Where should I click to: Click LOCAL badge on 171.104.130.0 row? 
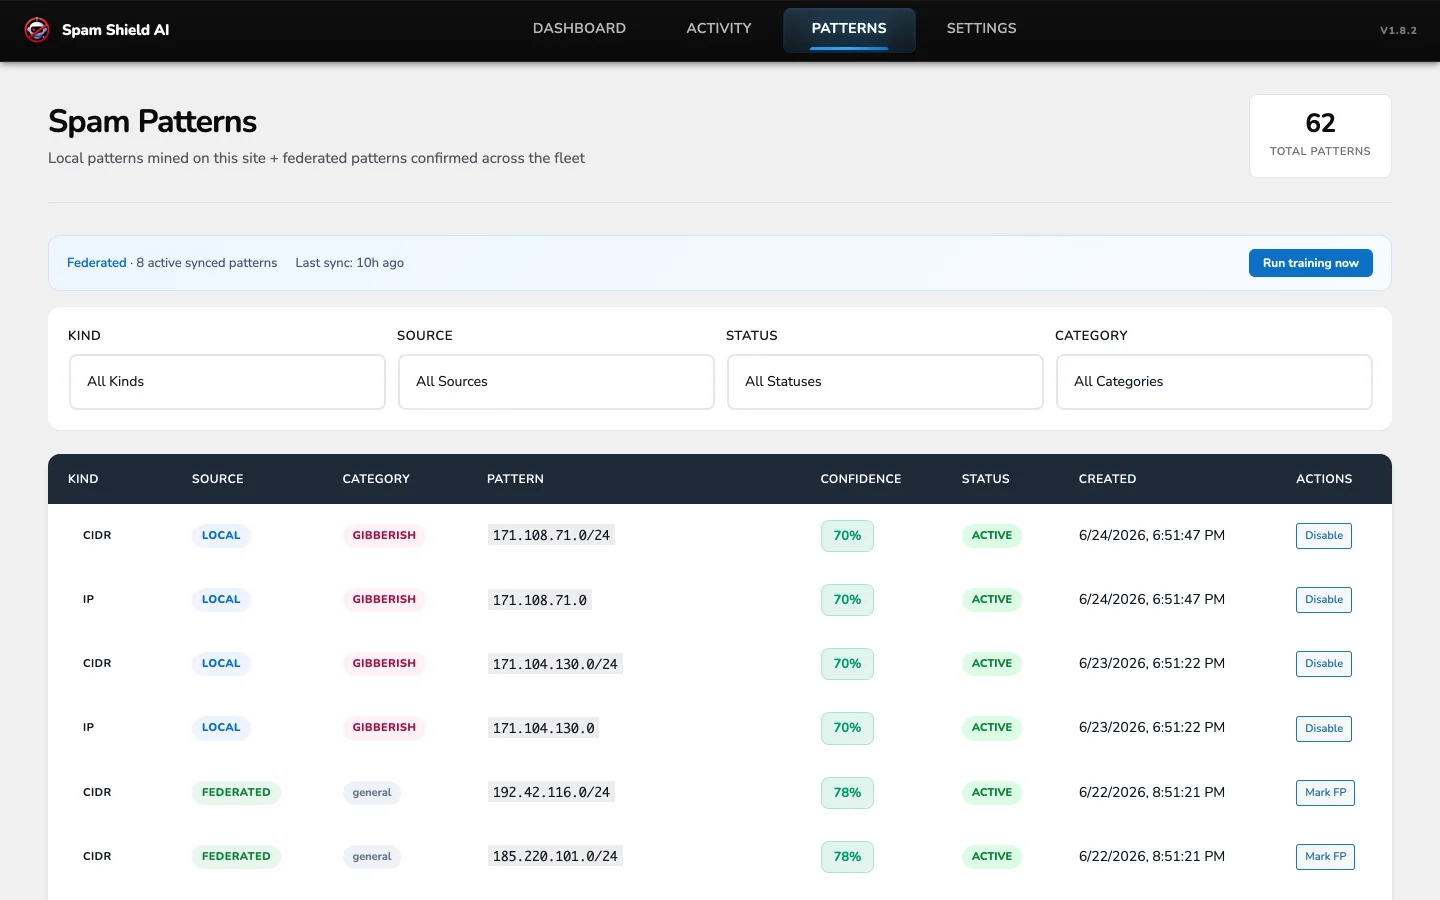[221, 728]
